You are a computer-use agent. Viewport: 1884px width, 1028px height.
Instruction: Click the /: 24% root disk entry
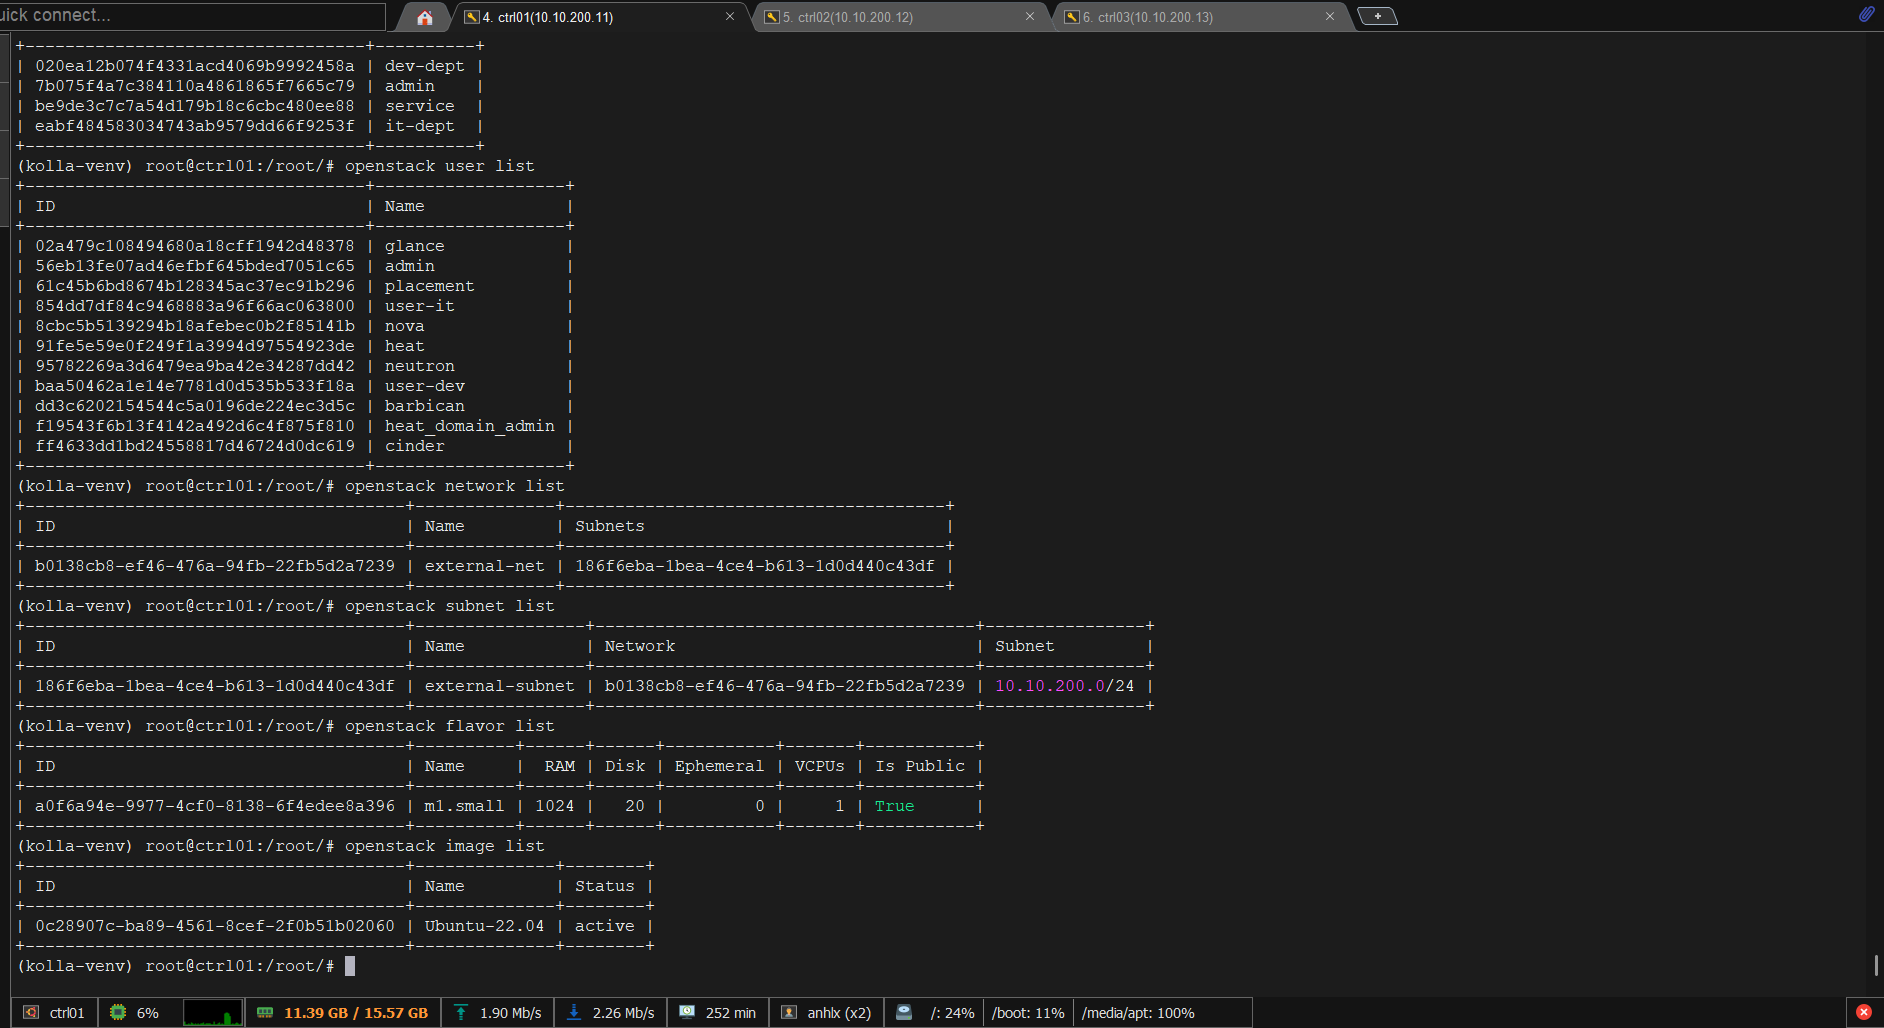pos(952,1013)
